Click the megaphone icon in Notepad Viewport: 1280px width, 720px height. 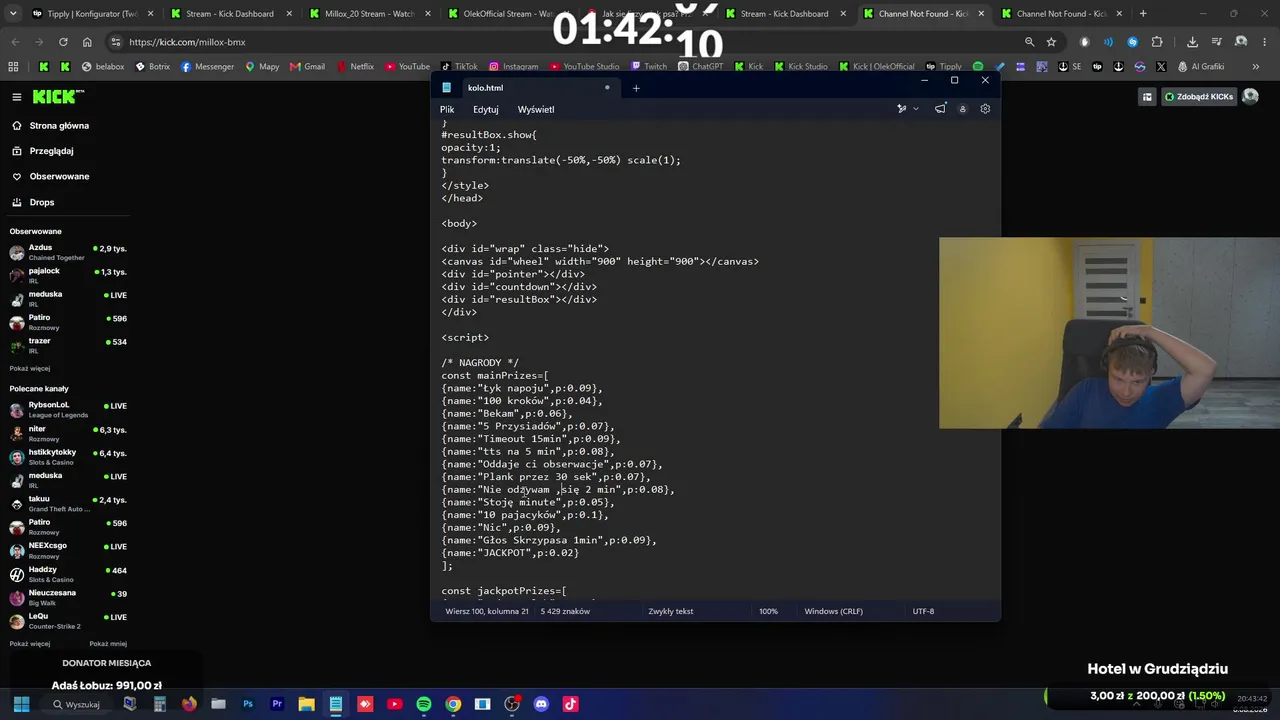940,109
